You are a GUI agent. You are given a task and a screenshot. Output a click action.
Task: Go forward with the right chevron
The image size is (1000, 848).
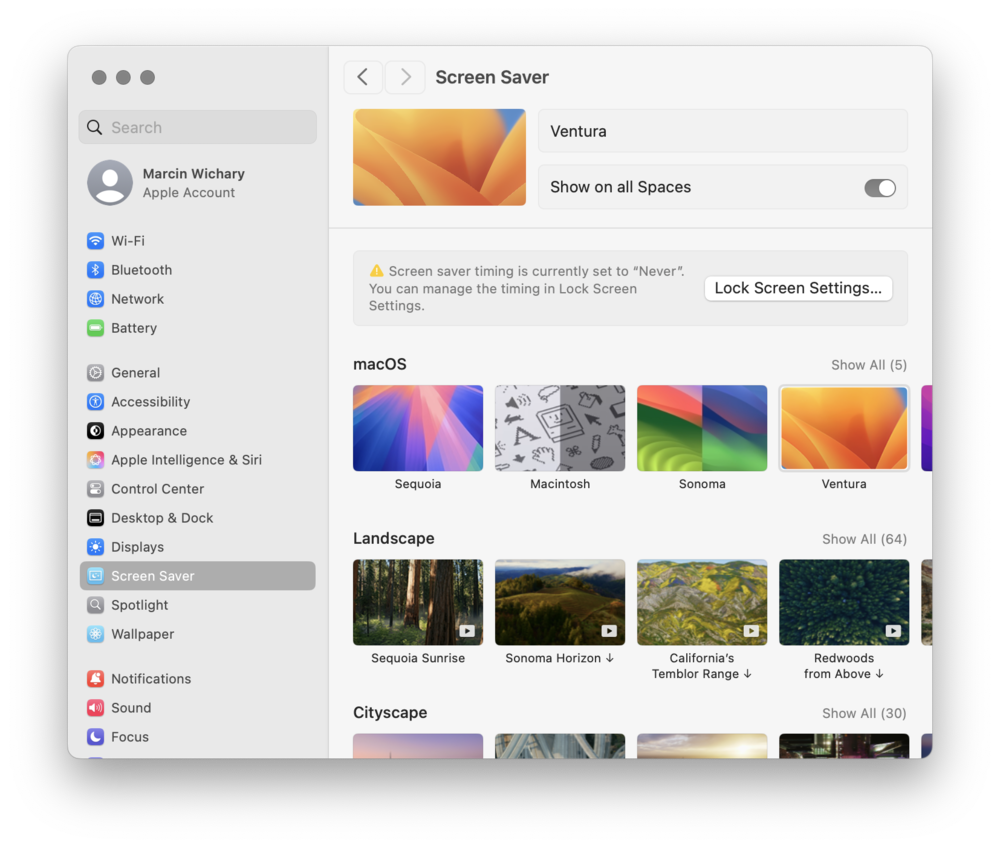(x=405, y=77)
